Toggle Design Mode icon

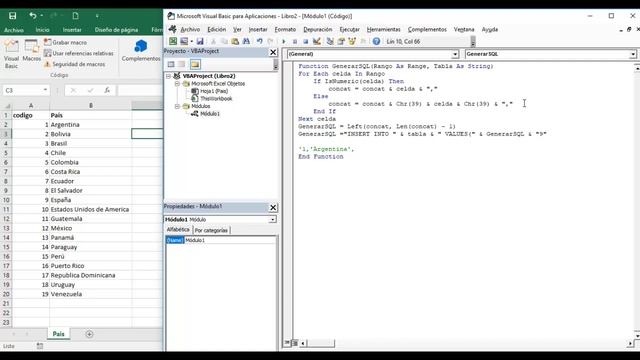point(316,41)
